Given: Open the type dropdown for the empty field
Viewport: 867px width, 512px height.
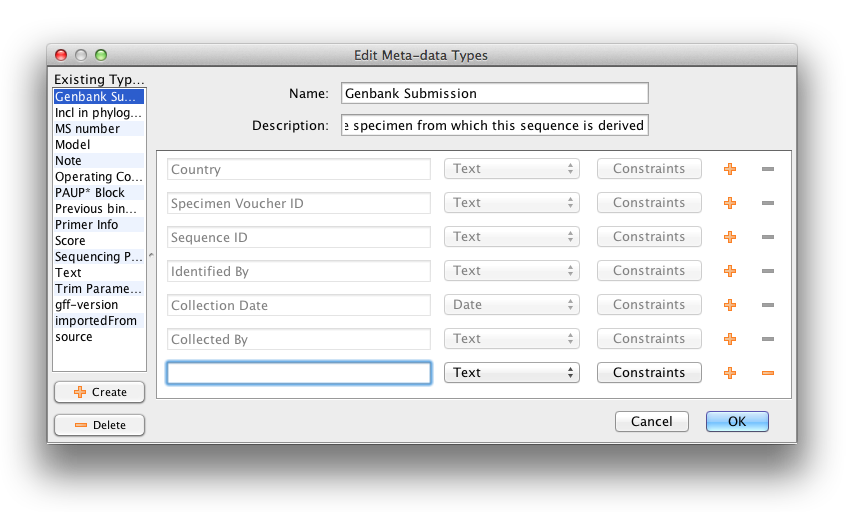Looking at the screenshot, I should [512, 373].
